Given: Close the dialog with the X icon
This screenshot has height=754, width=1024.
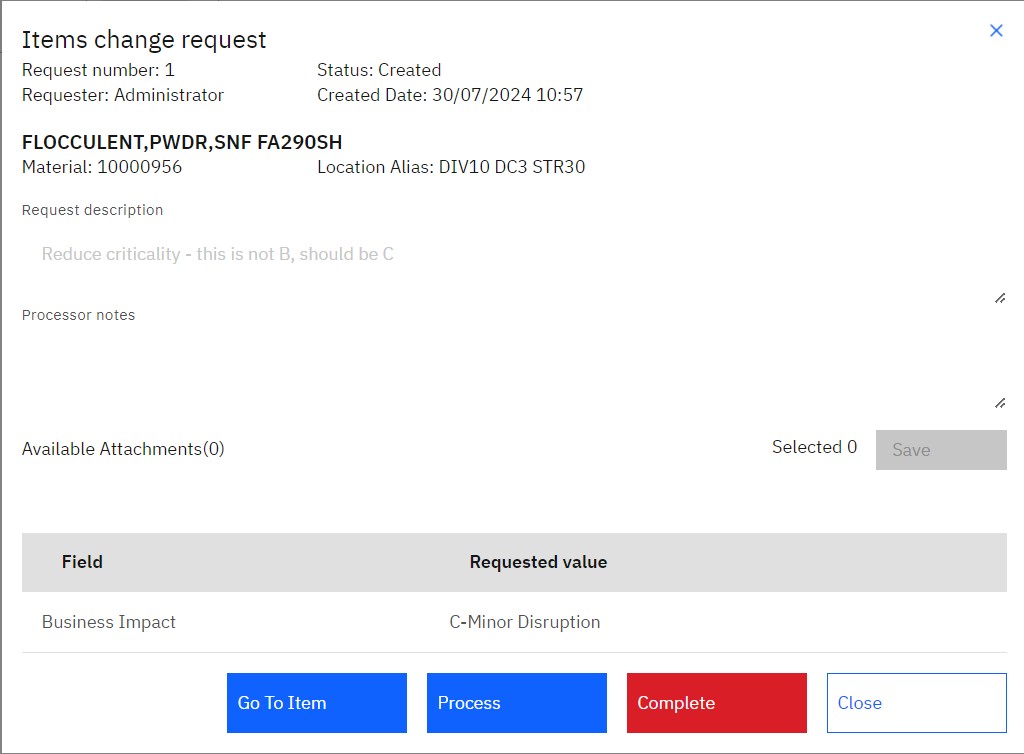Looking at the screenshot, I should 996,31.
